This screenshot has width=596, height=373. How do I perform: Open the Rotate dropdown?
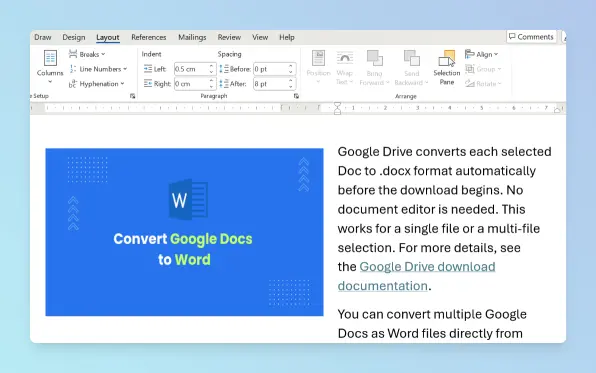coord(483,84)
